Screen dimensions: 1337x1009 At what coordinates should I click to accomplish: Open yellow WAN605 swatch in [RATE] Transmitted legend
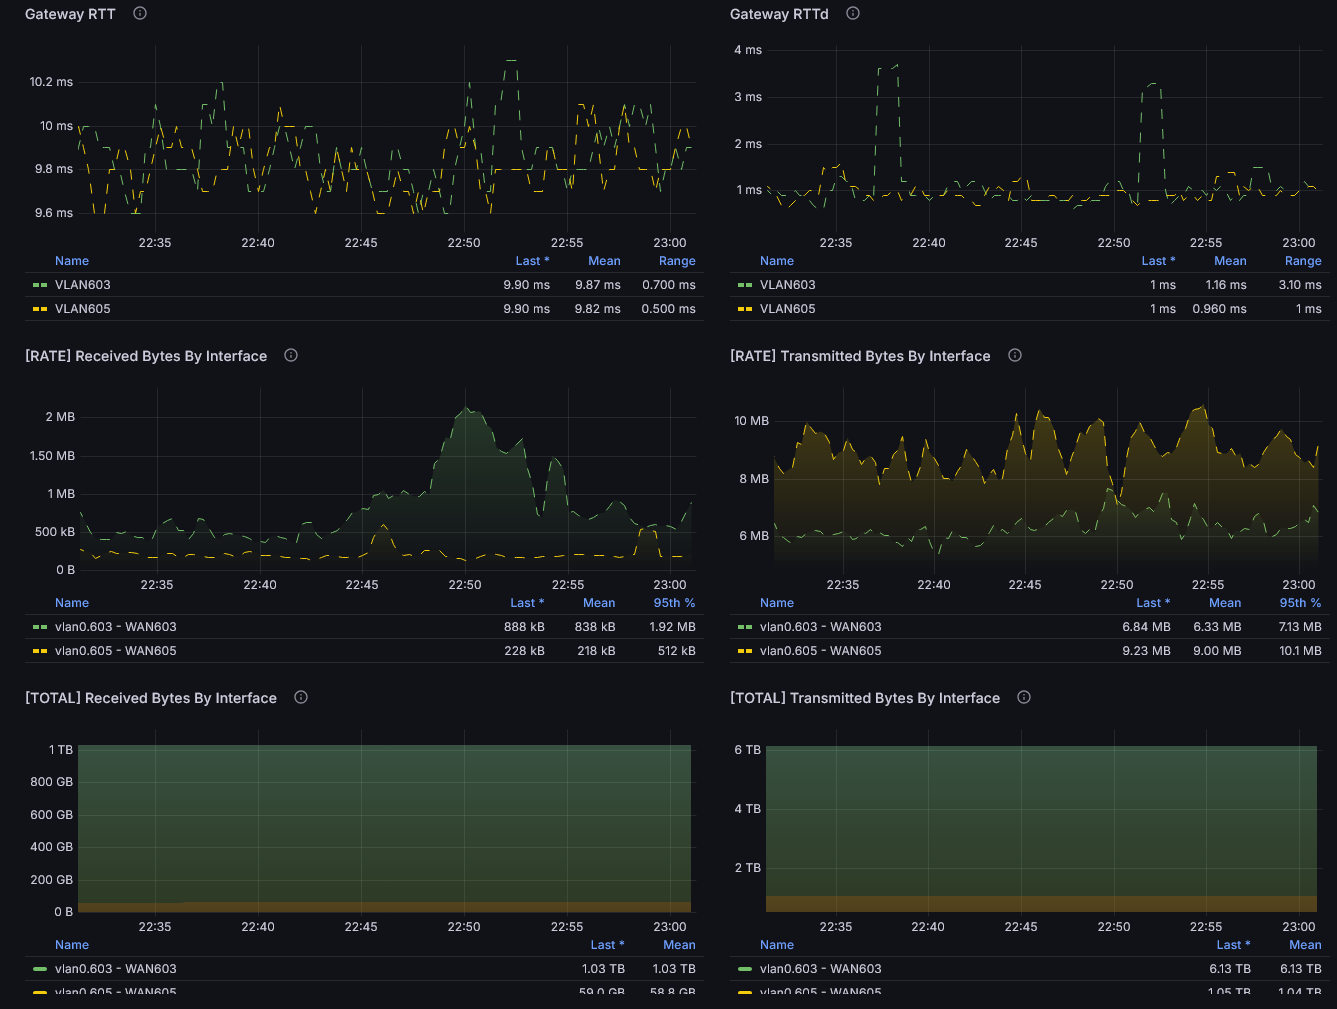(x=745, y=651)
